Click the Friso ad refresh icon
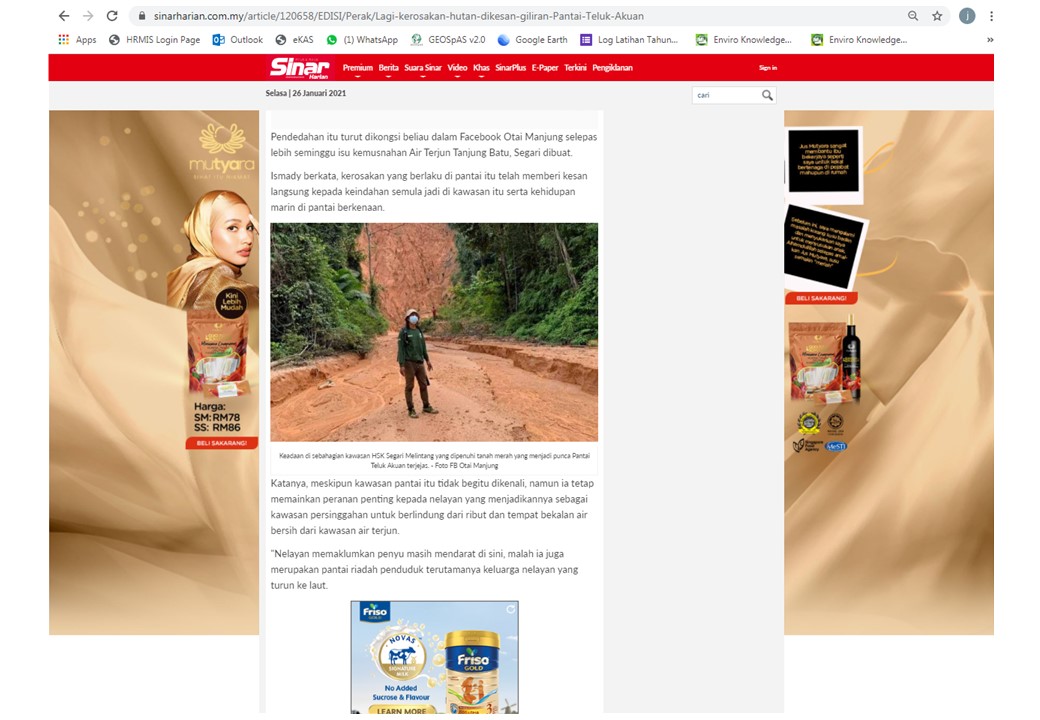Viewport: 1040px width, 720px height. 511,609
